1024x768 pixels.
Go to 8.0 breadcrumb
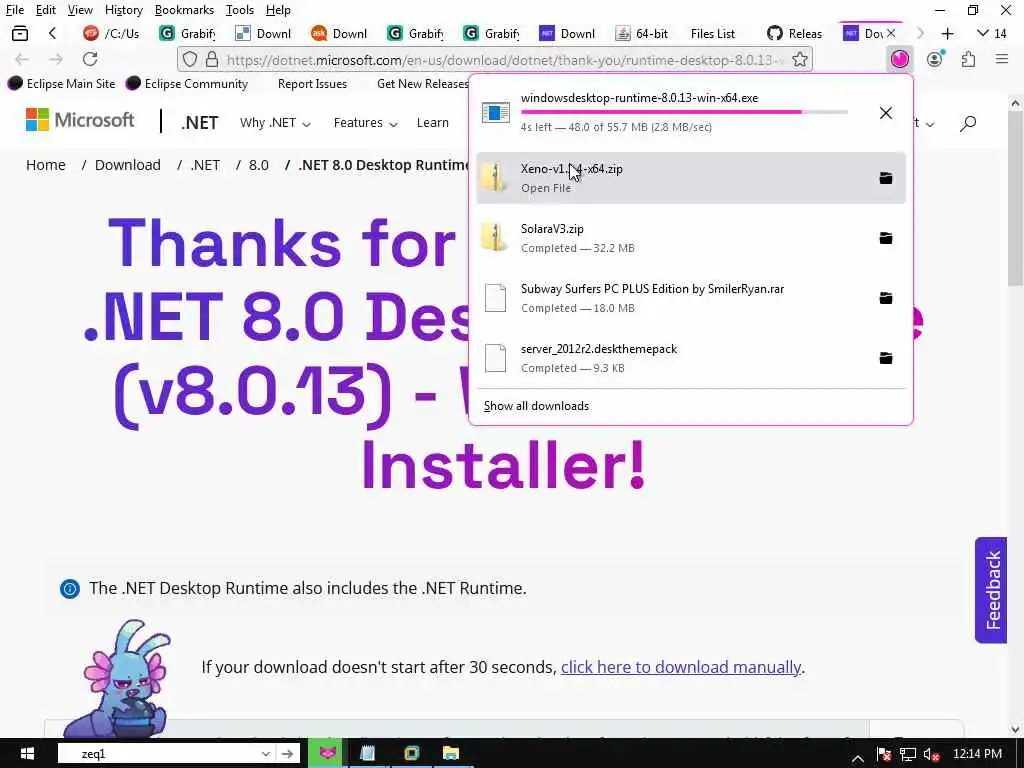(259, 165)
